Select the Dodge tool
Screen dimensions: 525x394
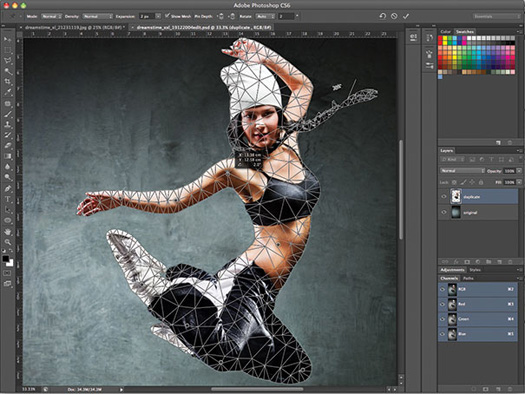(7, 177)
